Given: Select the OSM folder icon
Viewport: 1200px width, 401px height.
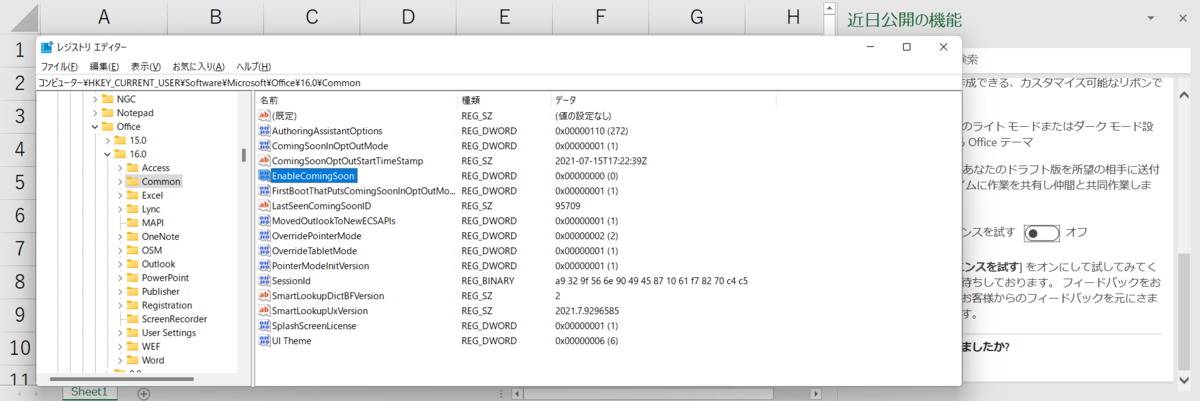Looking at the screenshot, I should [x=133, y=250].
